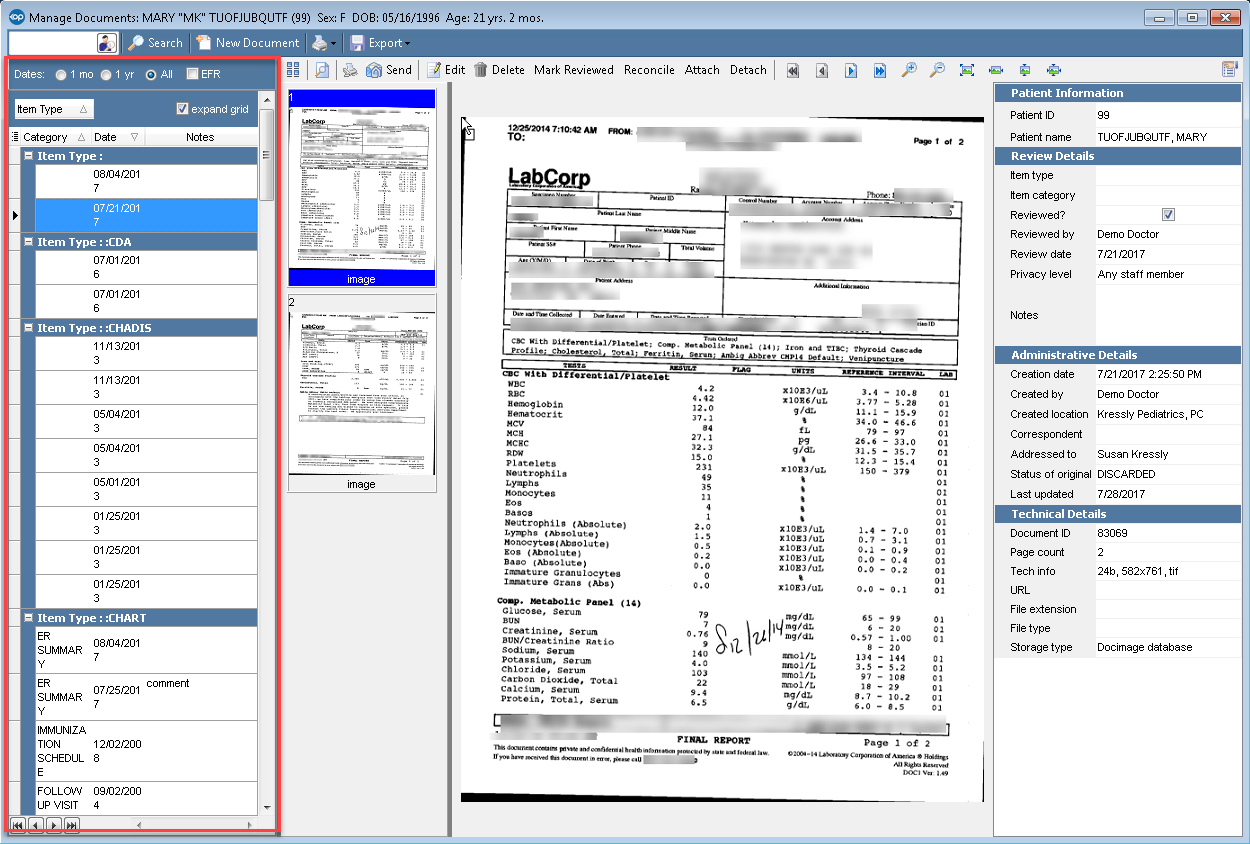Collapse the 'Item Type :' group
The width and height of the screenshot is (1250, 844).
28,156
